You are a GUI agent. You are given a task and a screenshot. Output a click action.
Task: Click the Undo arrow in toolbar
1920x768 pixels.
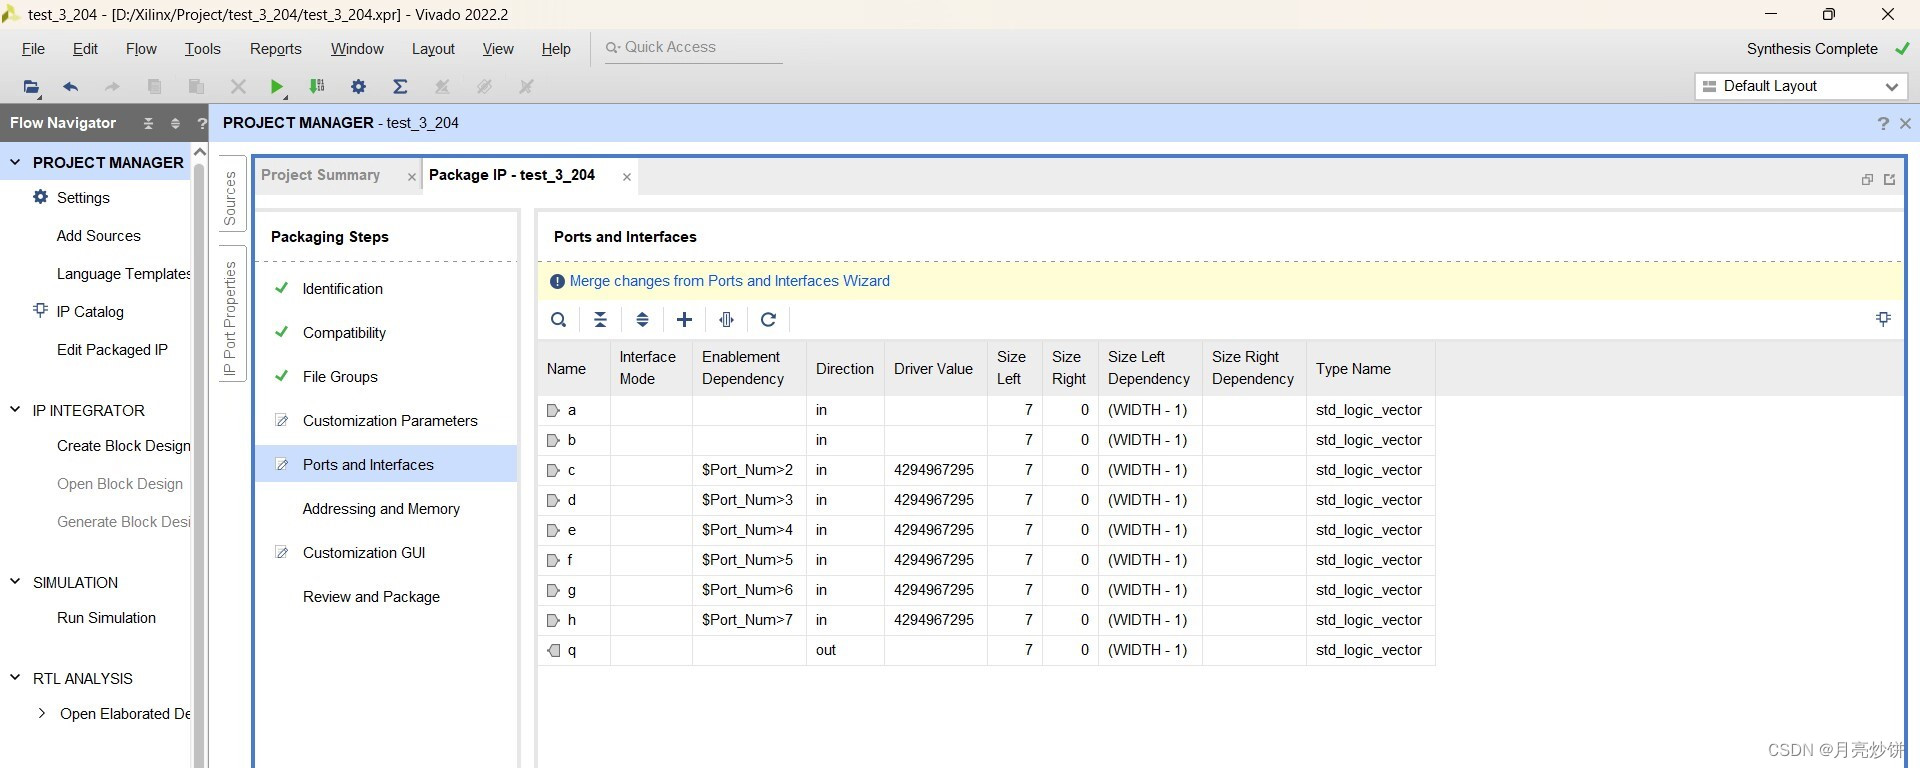point(70,87)
